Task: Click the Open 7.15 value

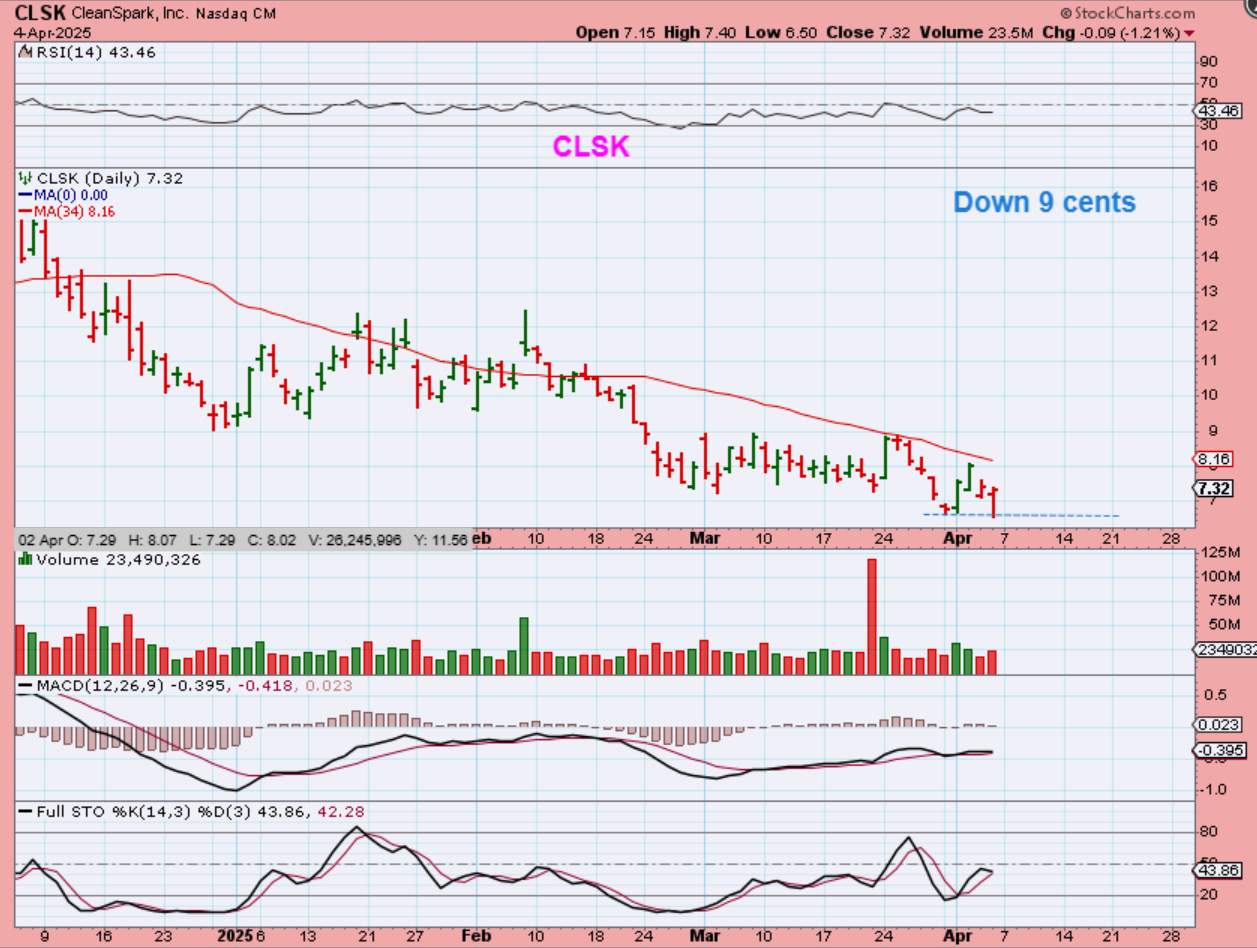Action: pos(617,32)
